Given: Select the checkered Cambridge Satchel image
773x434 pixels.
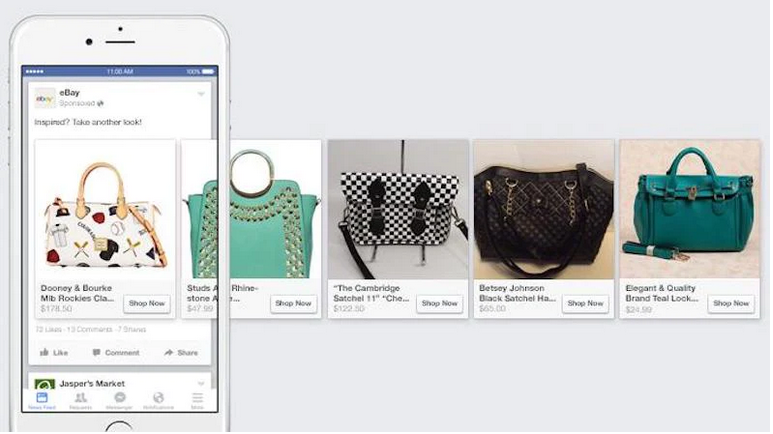Looking at the screenshot, I should 398,210.
